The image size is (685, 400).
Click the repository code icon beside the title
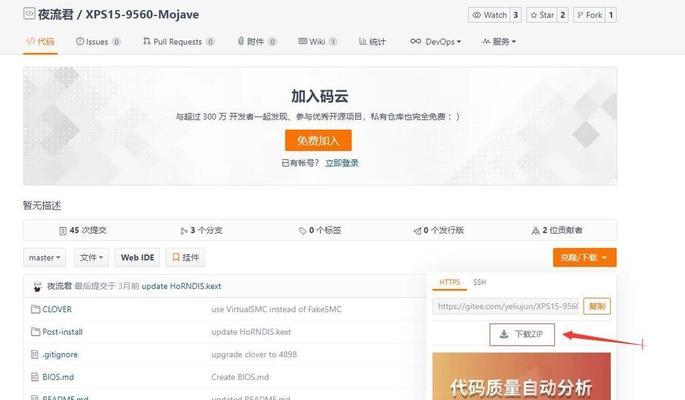click(x=29, y=14)
